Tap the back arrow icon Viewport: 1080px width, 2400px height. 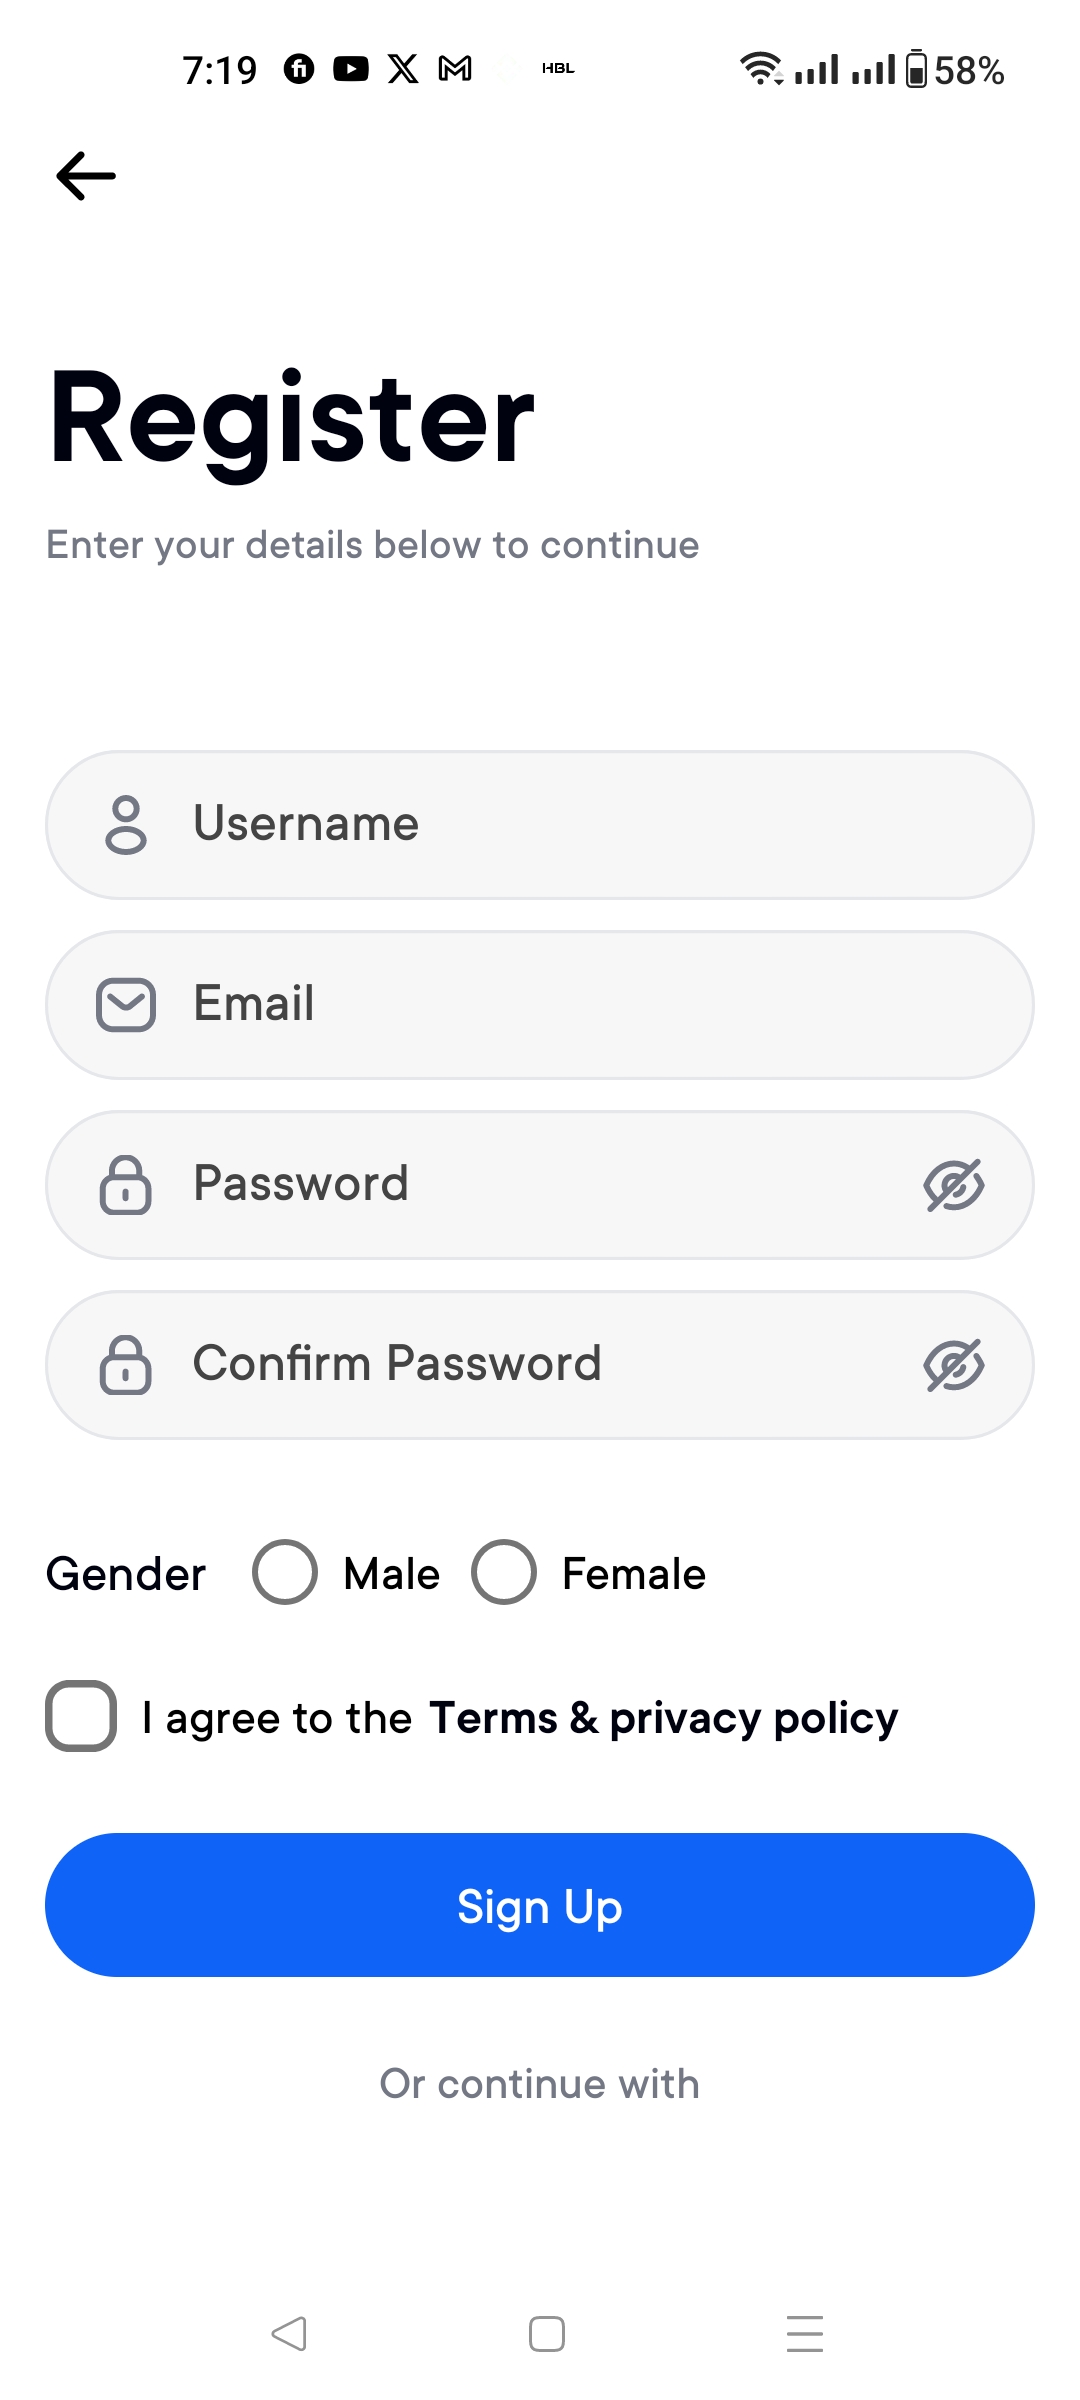pos(86,176)
